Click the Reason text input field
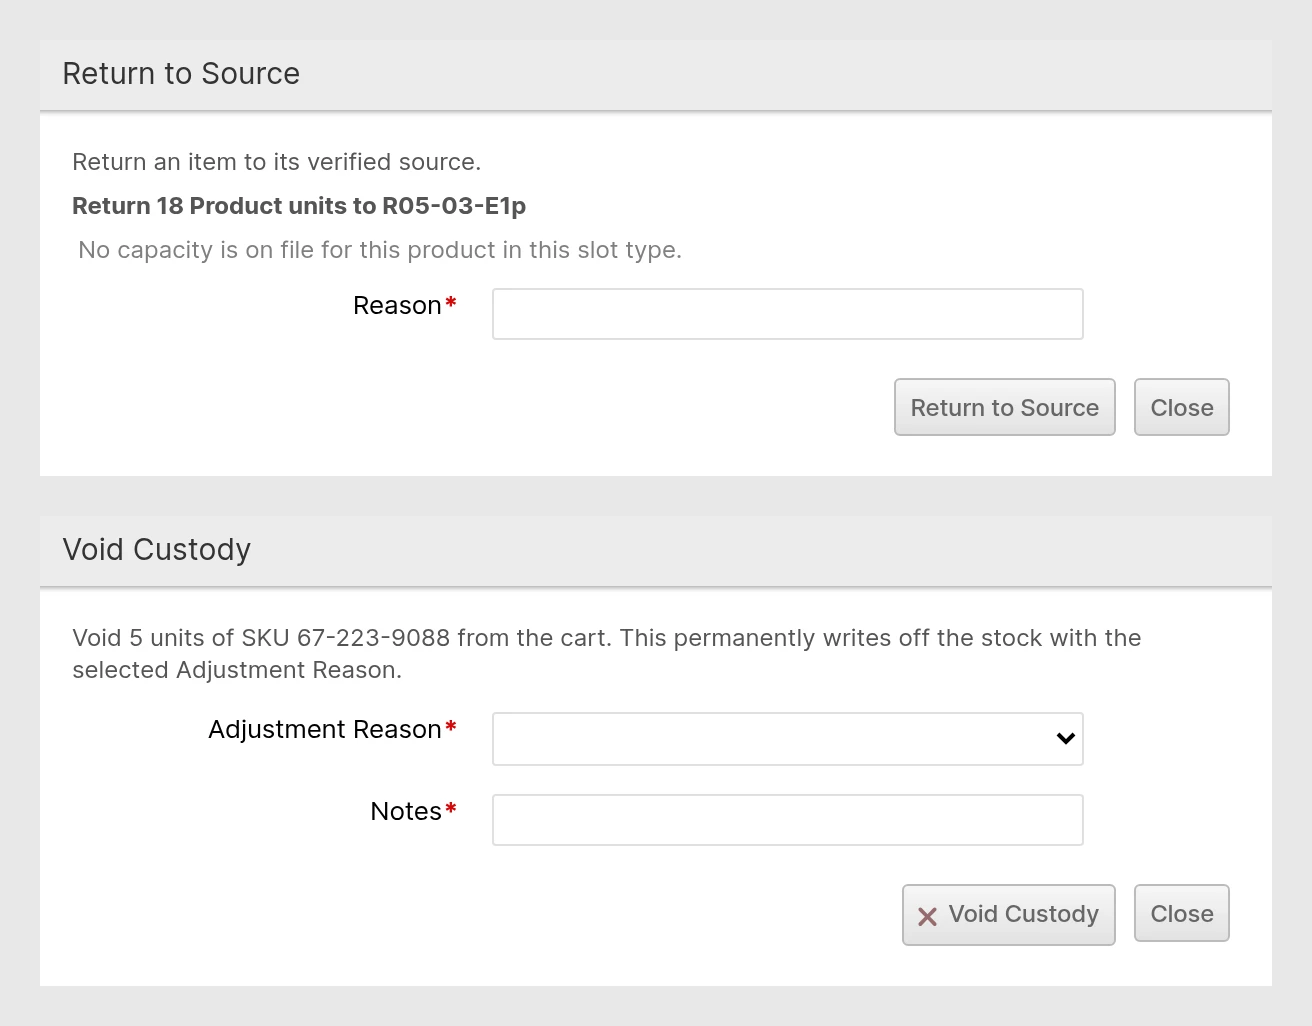The height and width of the screenshot is (1026, 1312). point(787,314)
